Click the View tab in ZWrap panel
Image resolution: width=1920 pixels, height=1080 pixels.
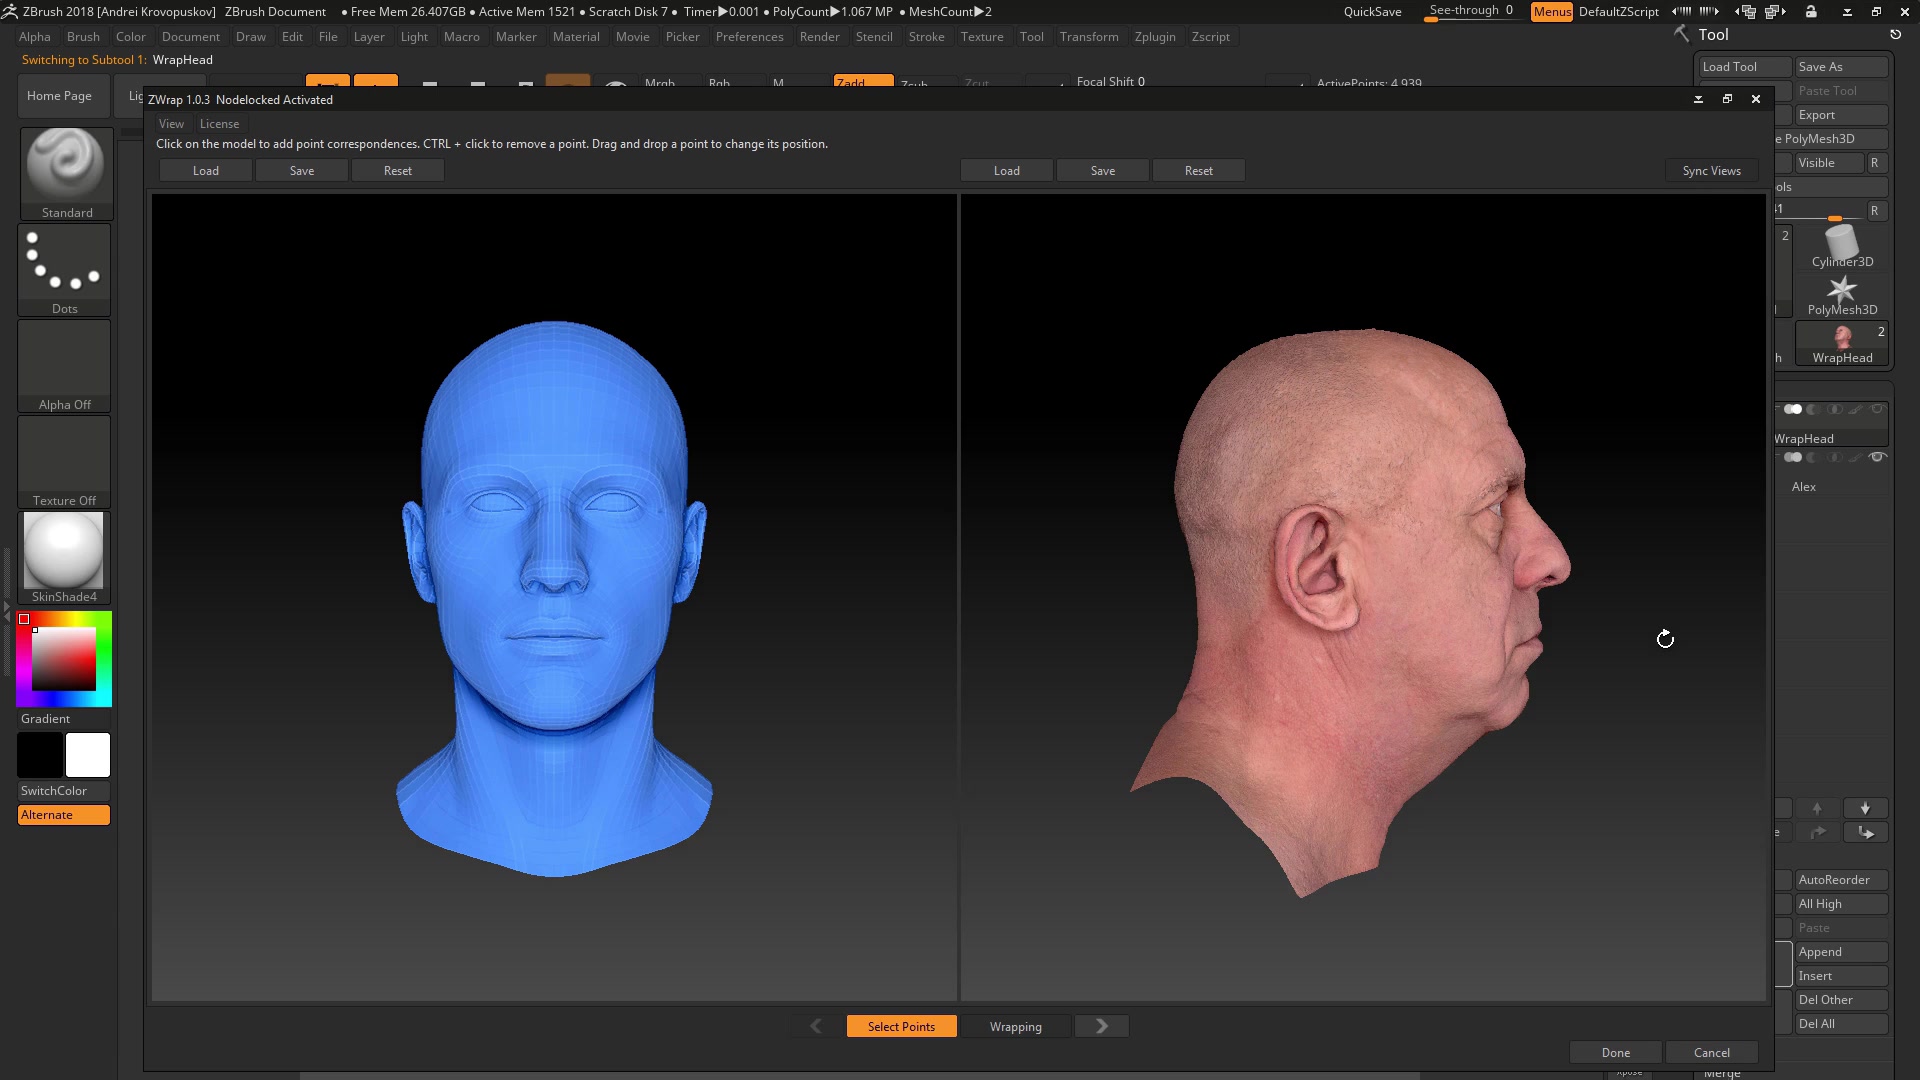click(171, 123)
